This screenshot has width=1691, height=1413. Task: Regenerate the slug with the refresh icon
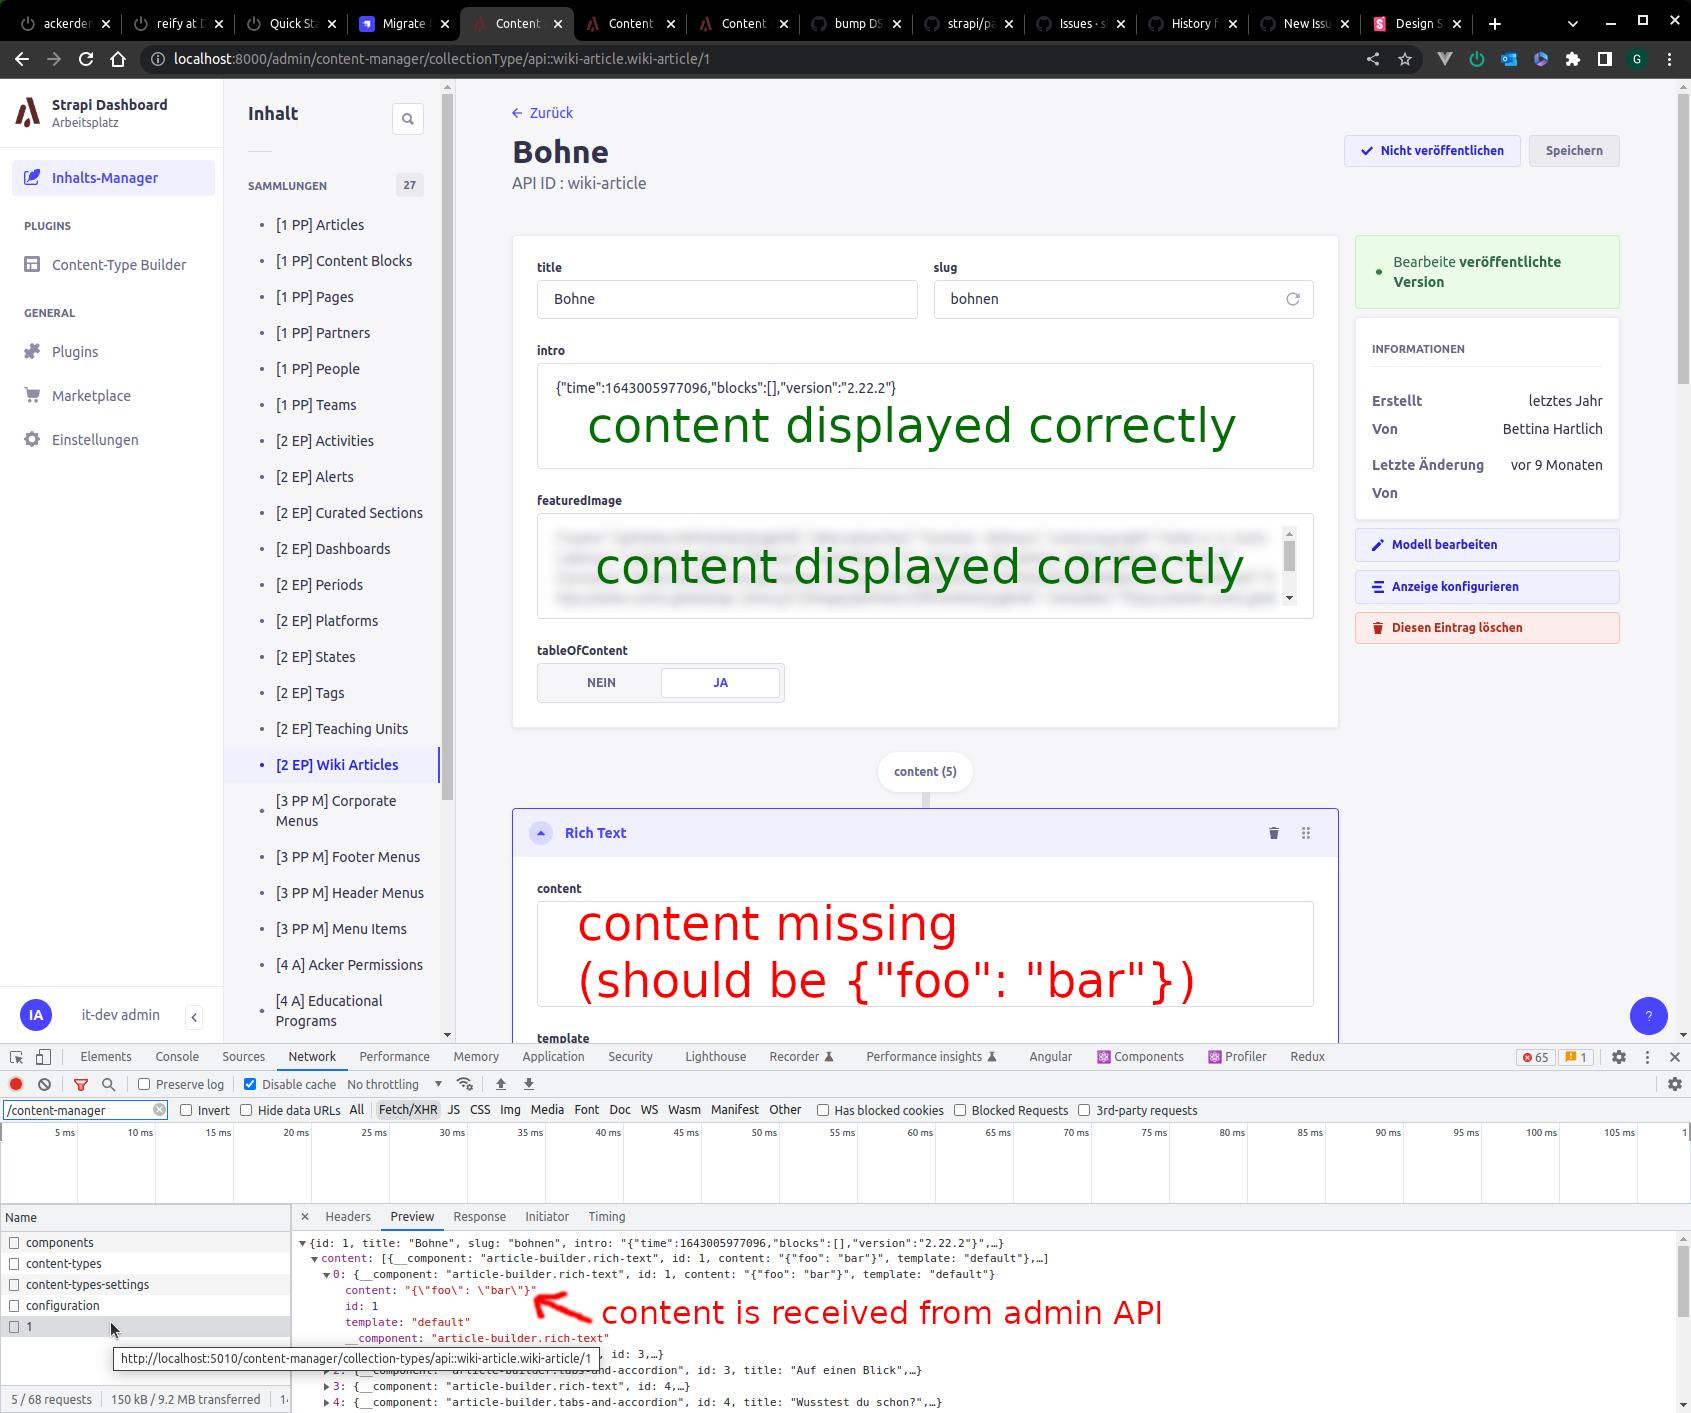pos(1292,299)
